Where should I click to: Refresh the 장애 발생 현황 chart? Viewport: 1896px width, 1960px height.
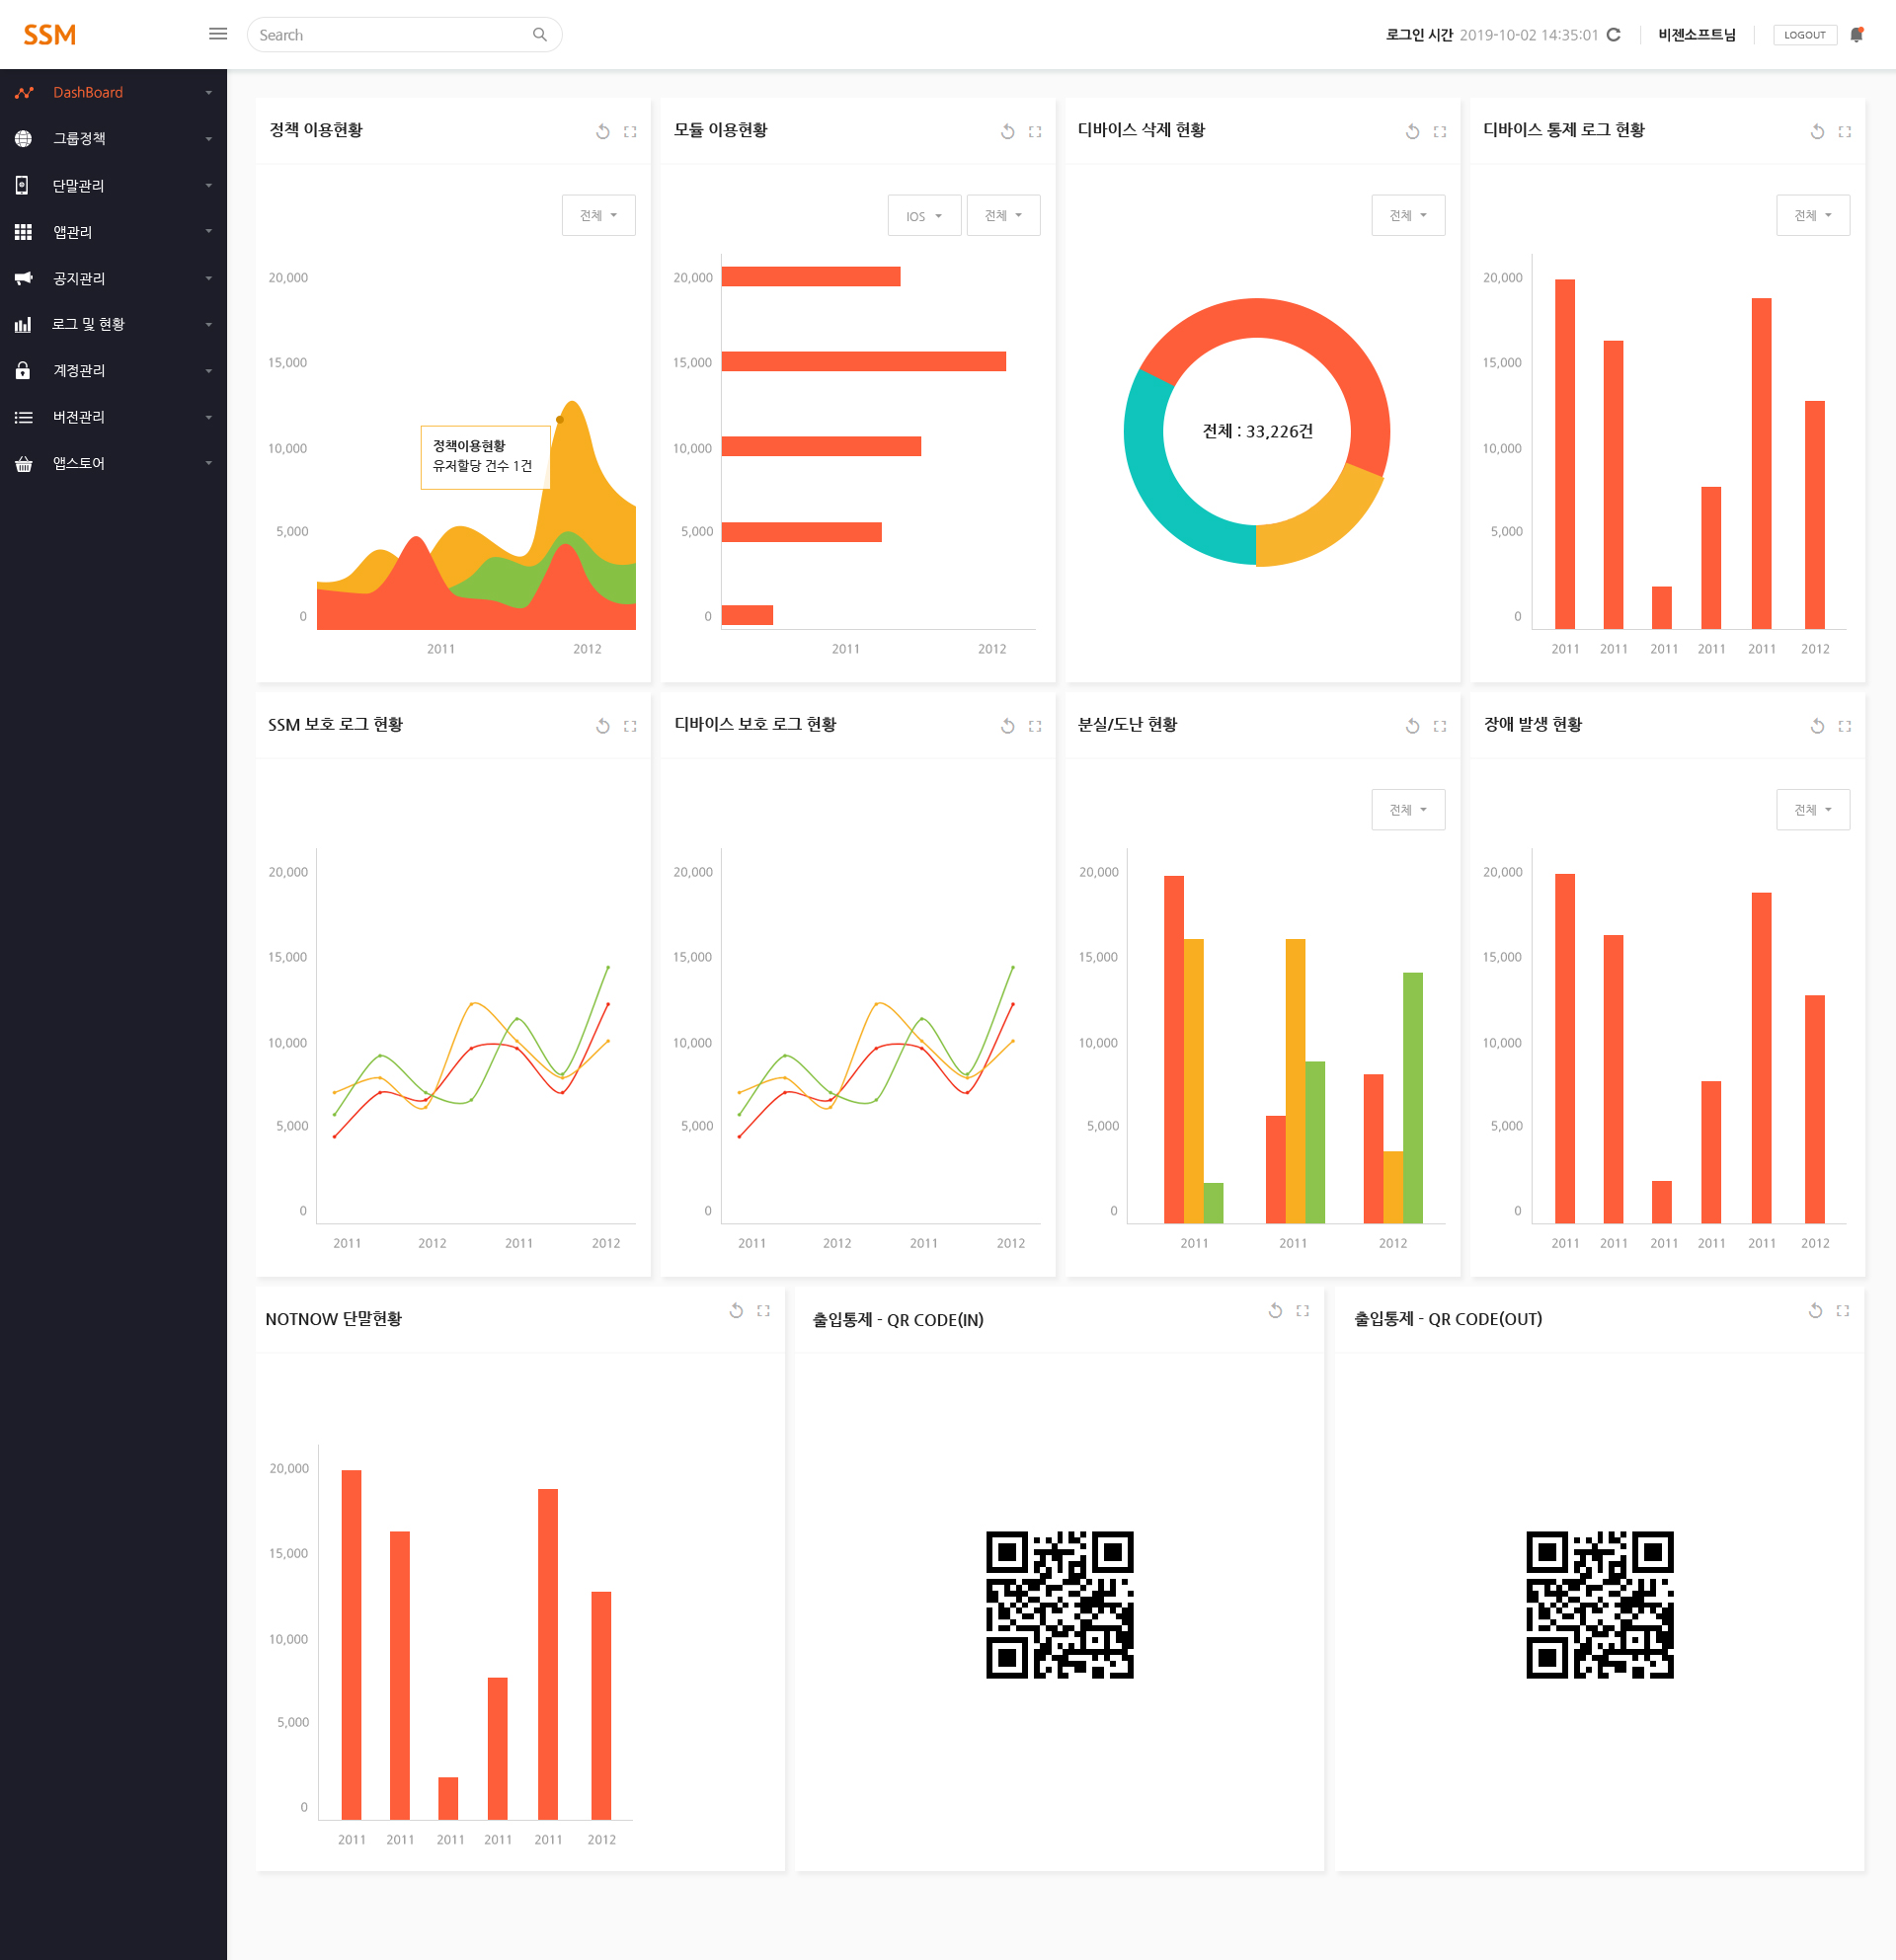[1817, 726]
